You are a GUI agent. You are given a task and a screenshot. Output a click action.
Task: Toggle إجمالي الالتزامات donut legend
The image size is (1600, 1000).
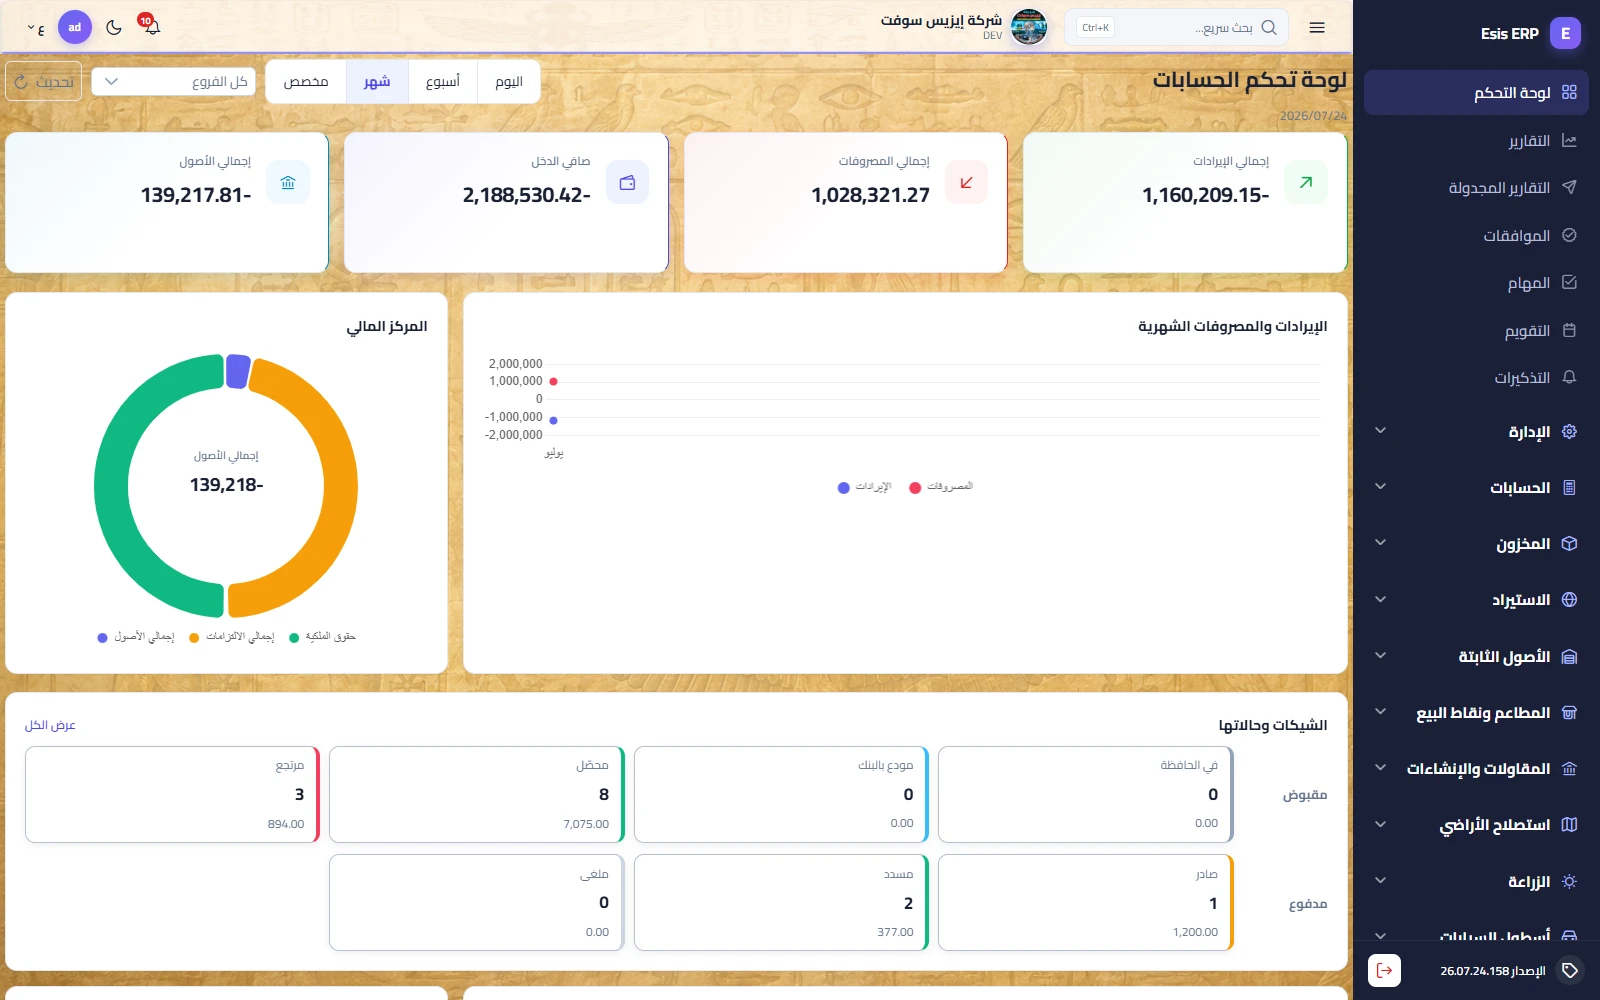coord(232,637)
